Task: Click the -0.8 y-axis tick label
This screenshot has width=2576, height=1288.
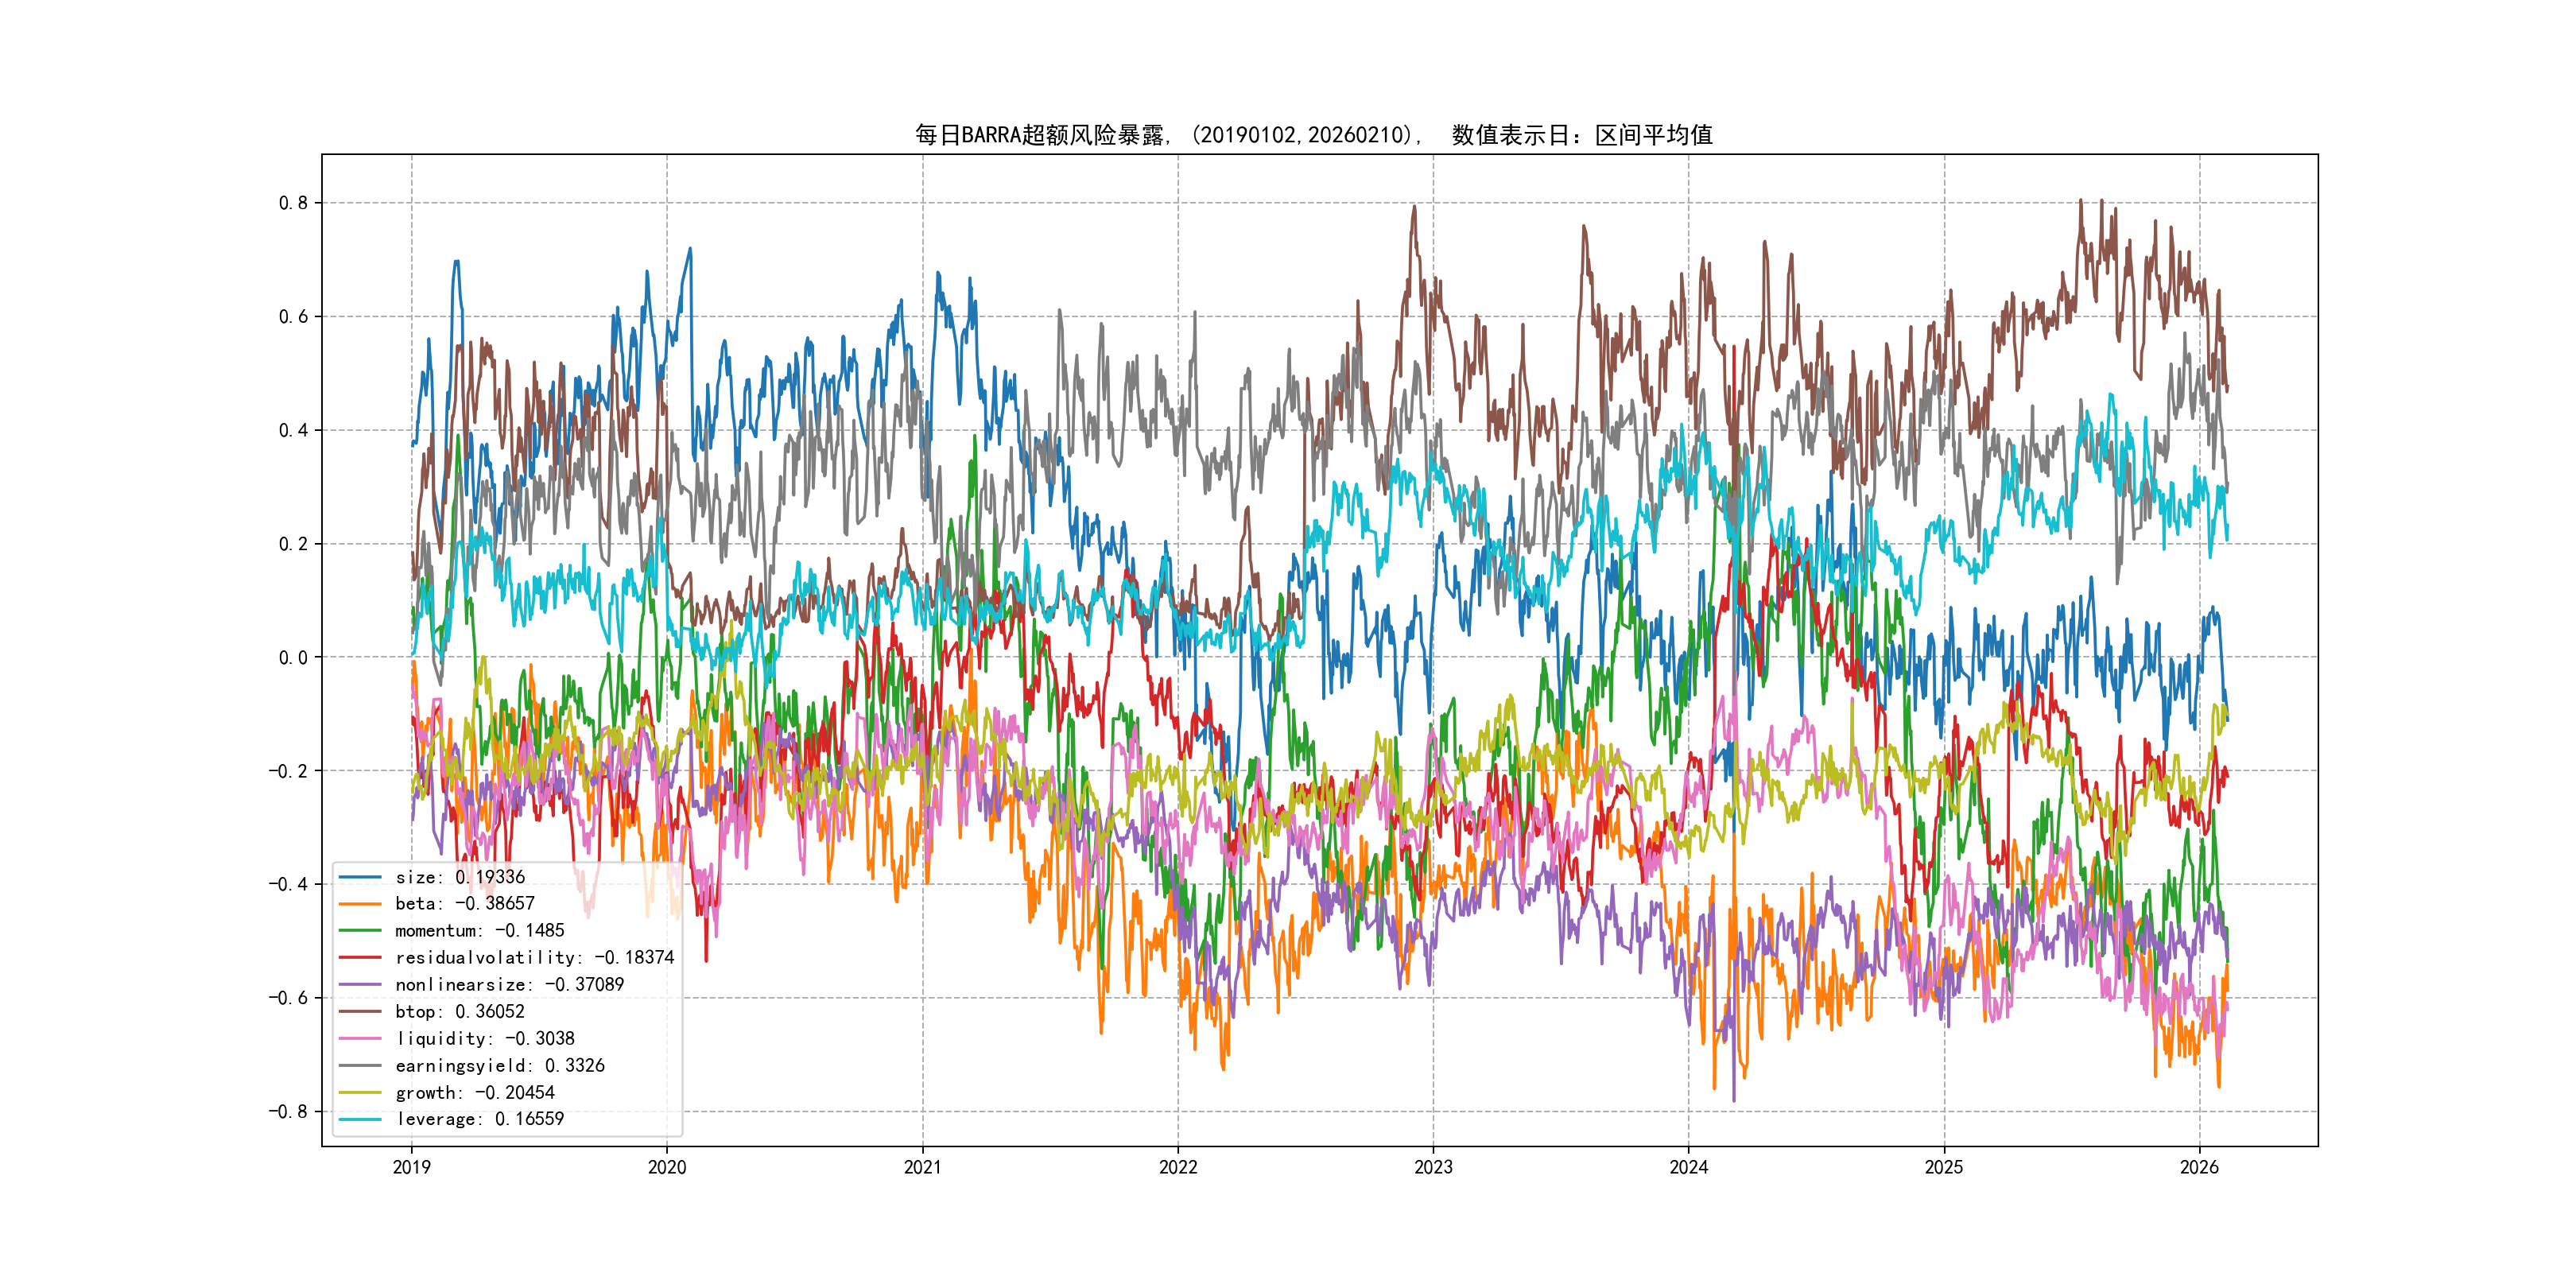Action: 288,1111
